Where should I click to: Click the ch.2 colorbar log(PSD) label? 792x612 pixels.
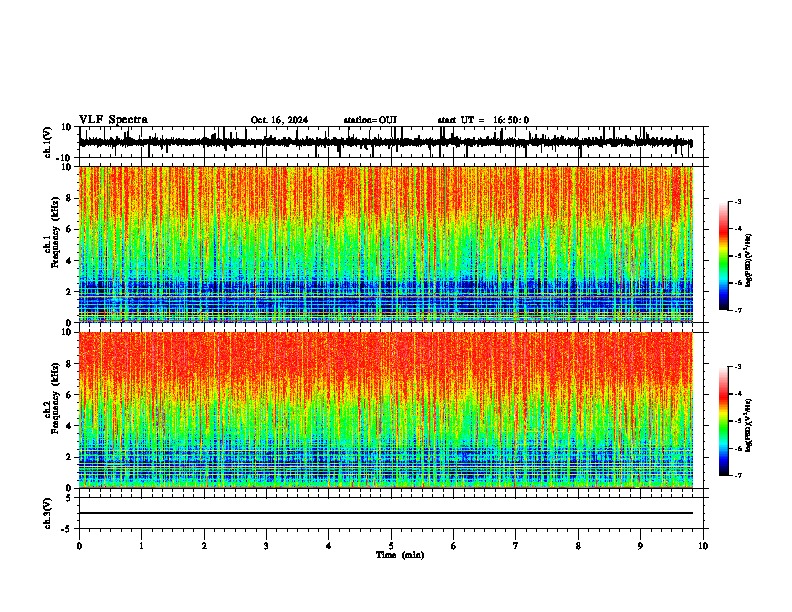click(x=748, y=425)
